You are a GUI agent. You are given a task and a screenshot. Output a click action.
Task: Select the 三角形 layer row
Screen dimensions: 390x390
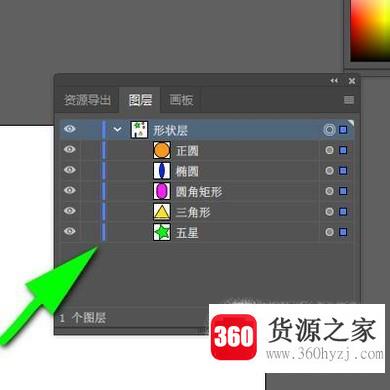(207, 212)
